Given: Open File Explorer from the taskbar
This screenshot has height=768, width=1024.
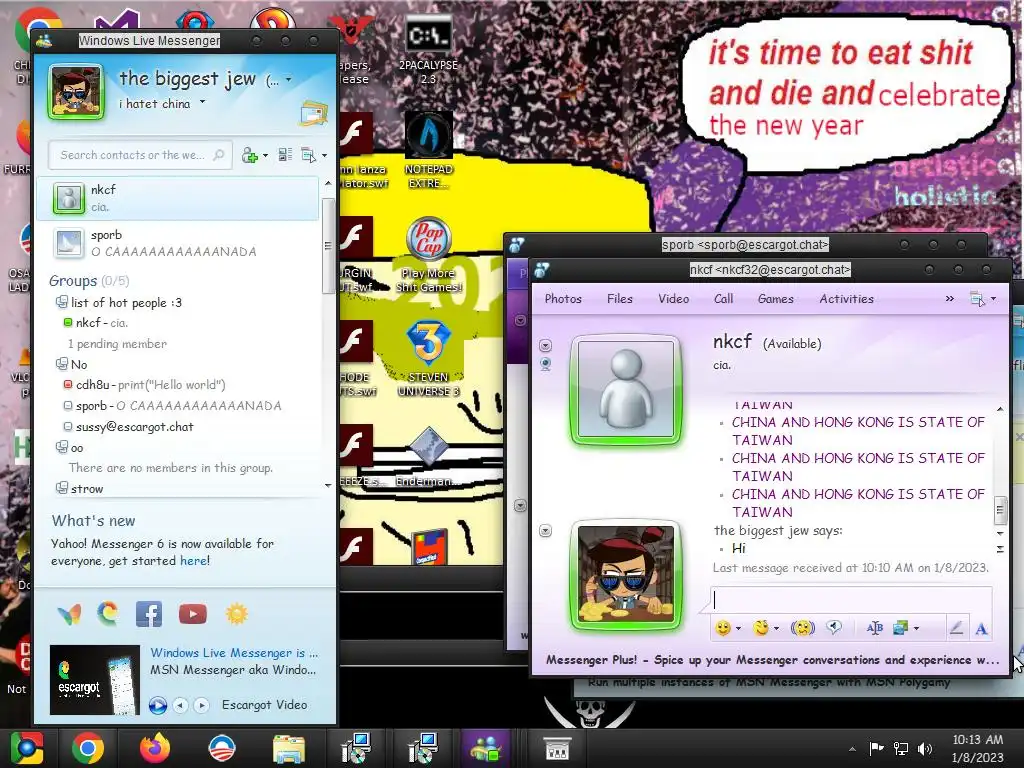Looking at the screenshot, I should (289, 750).
